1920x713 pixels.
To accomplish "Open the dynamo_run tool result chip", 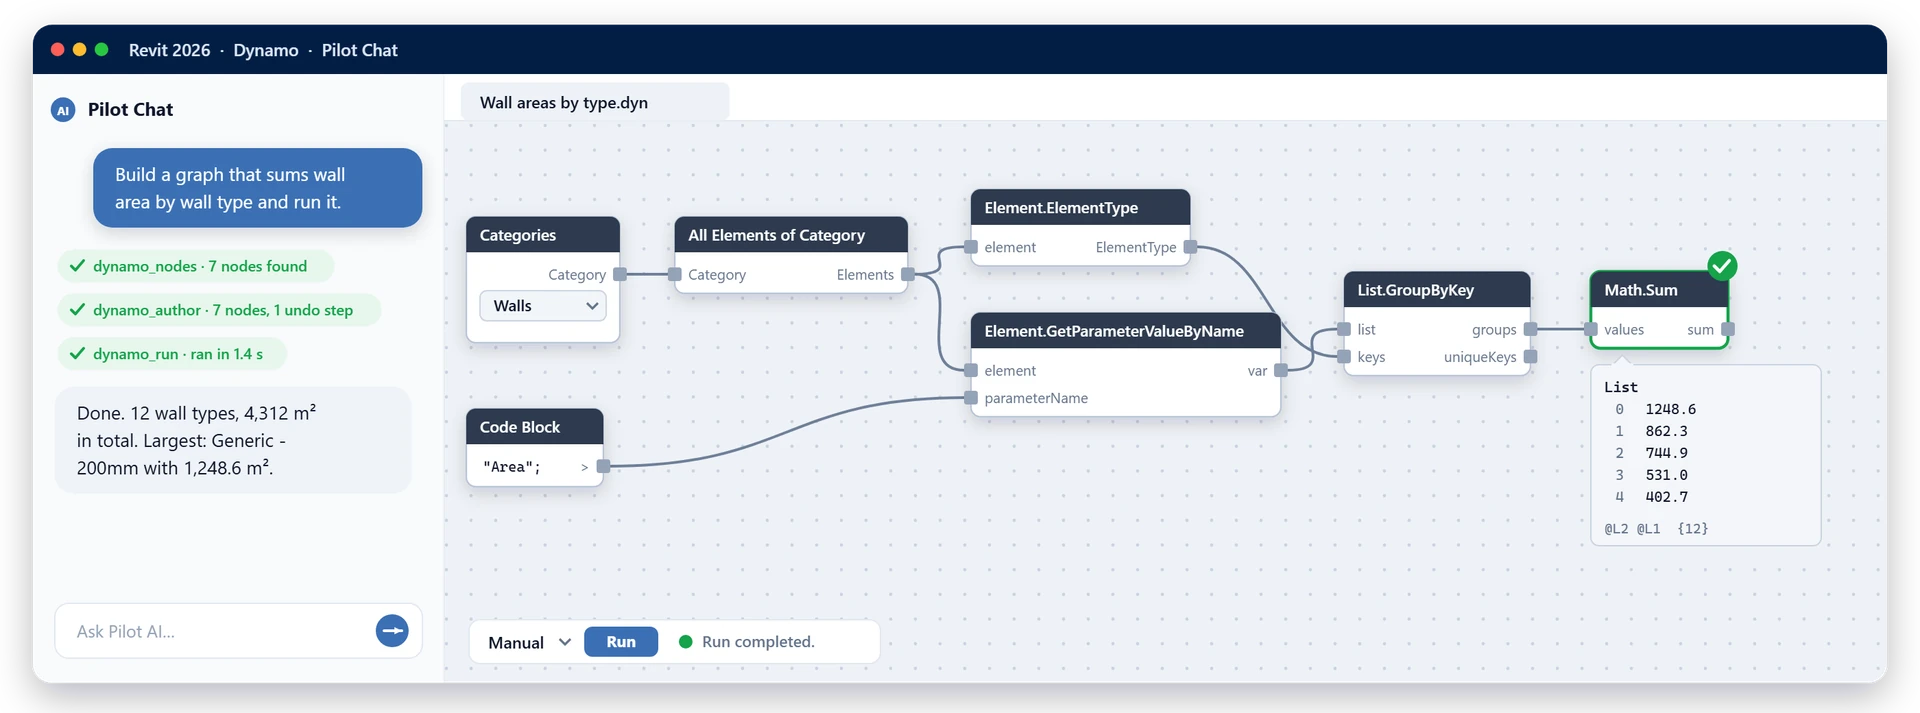I will [172, 354].
